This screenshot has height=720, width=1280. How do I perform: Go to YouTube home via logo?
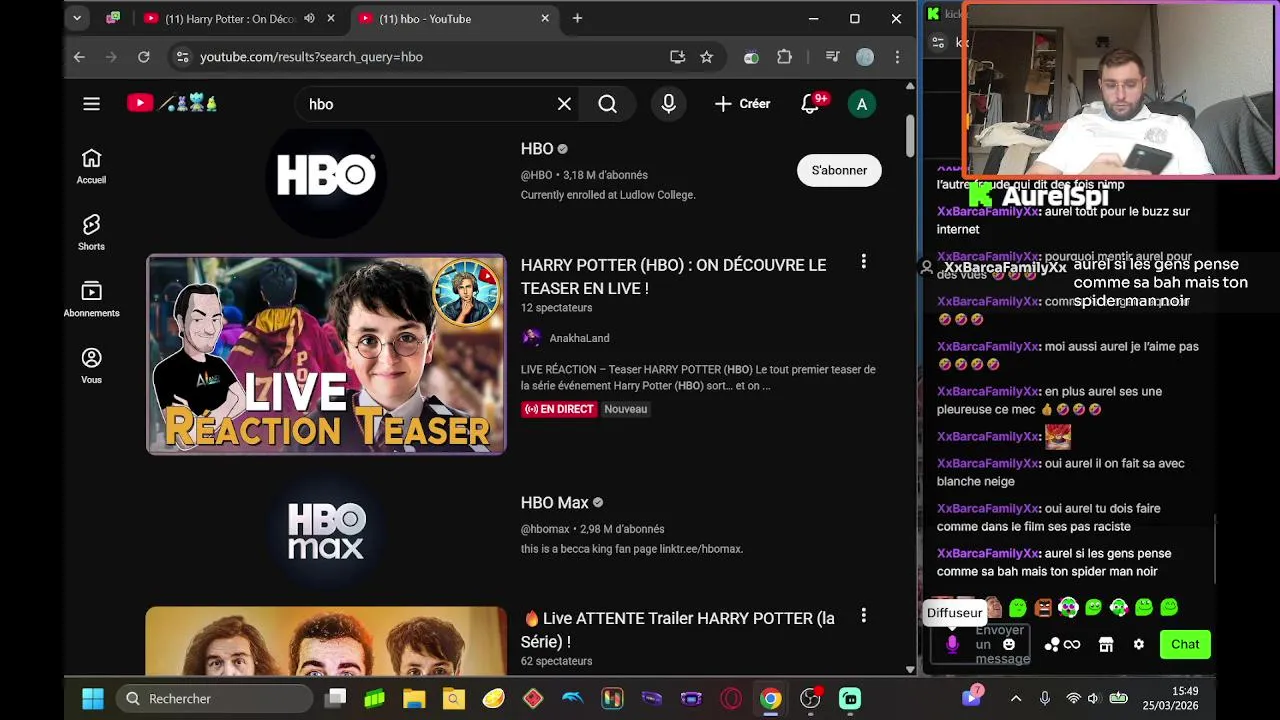pyautogui.click(x=172, y=103)
